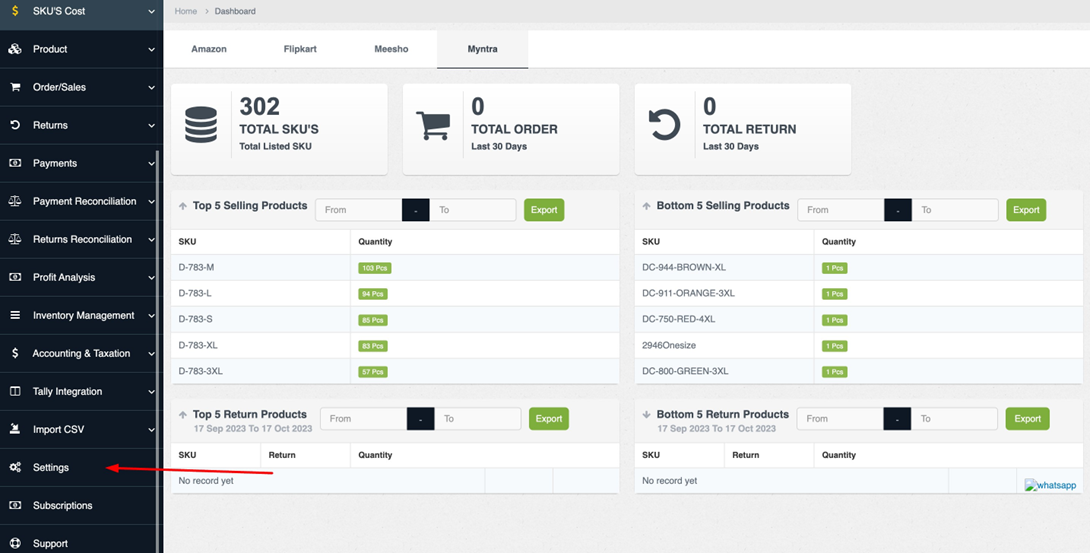Go to Home breadcrumb link
This screenshot has width=1090, height=553.
point(186,11)
